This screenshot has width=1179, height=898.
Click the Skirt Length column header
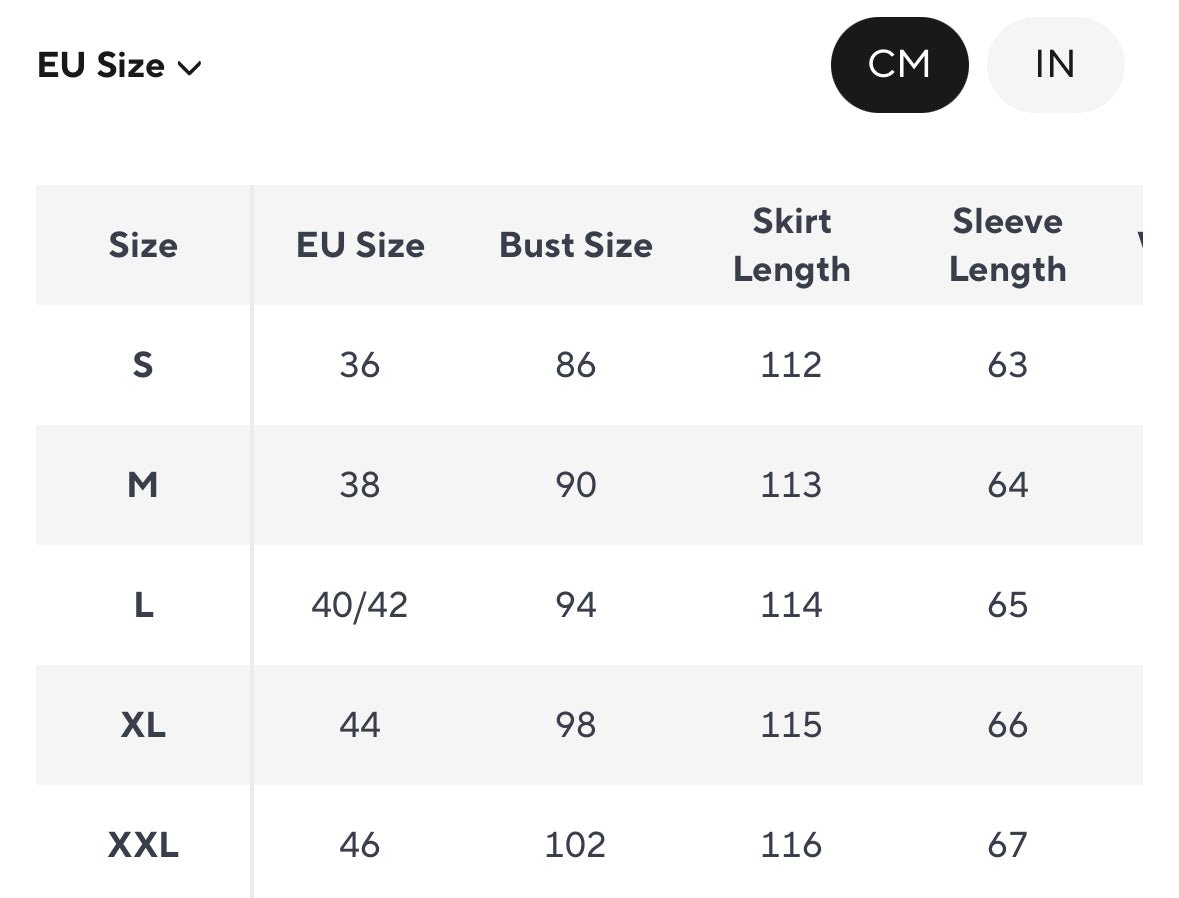click(x=791, y=245)
